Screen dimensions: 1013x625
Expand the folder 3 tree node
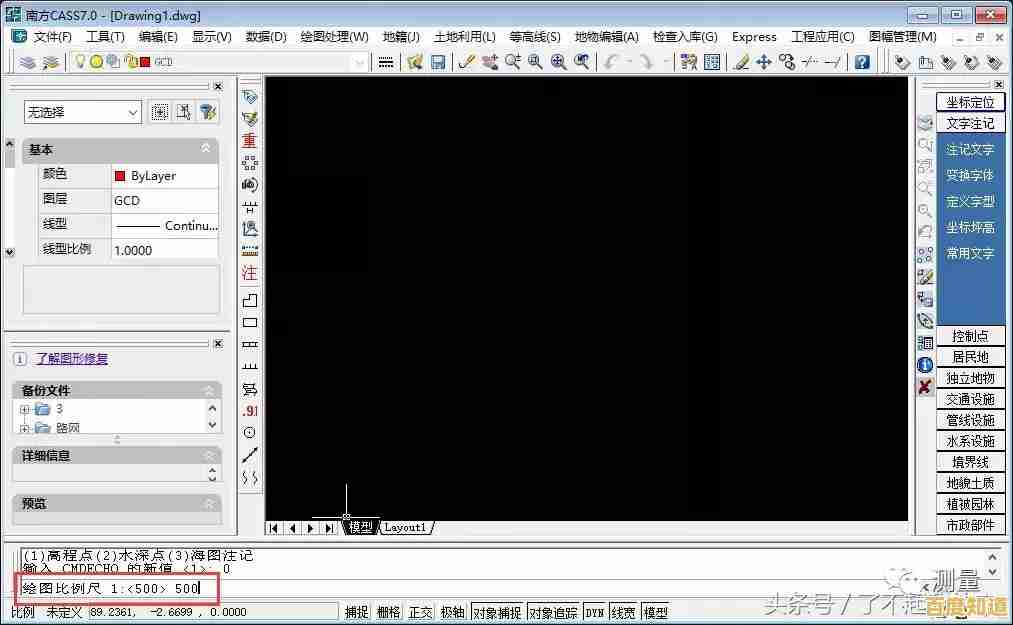point(25,409)
